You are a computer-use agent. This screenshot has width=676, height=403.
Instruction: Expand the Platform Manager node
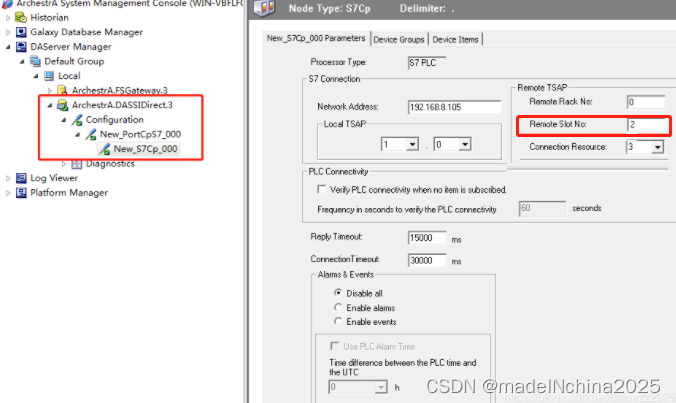point(8,193)
